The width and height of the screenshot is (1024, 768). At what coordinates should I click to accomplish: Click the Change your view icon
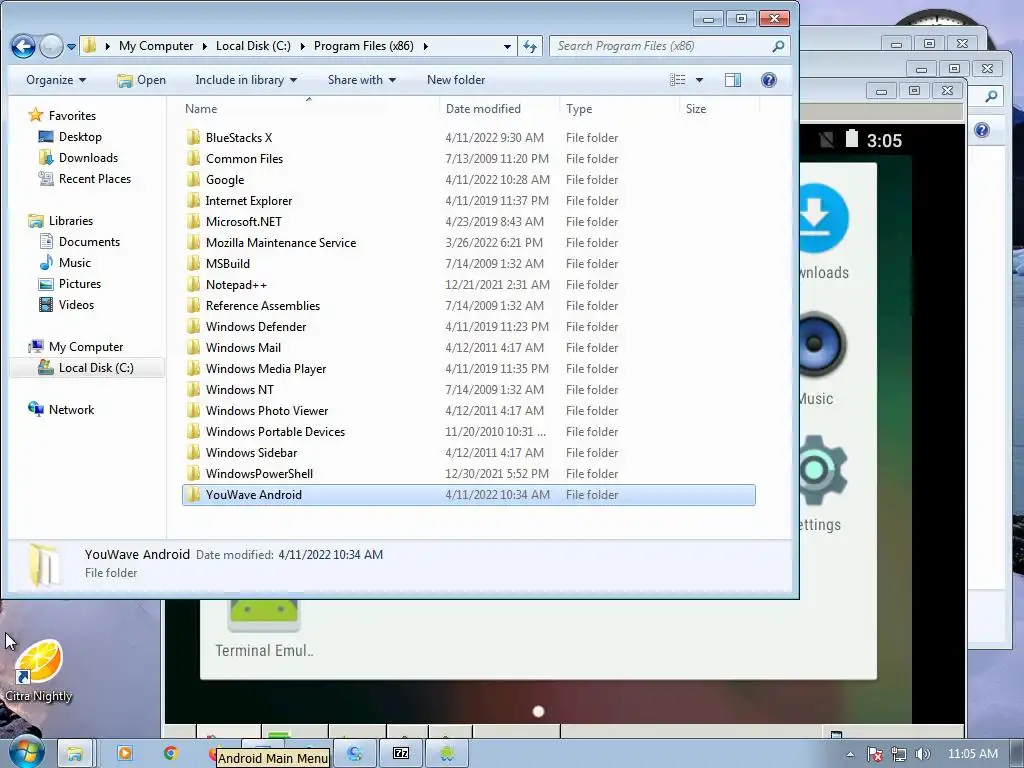[x=678, y=80]
